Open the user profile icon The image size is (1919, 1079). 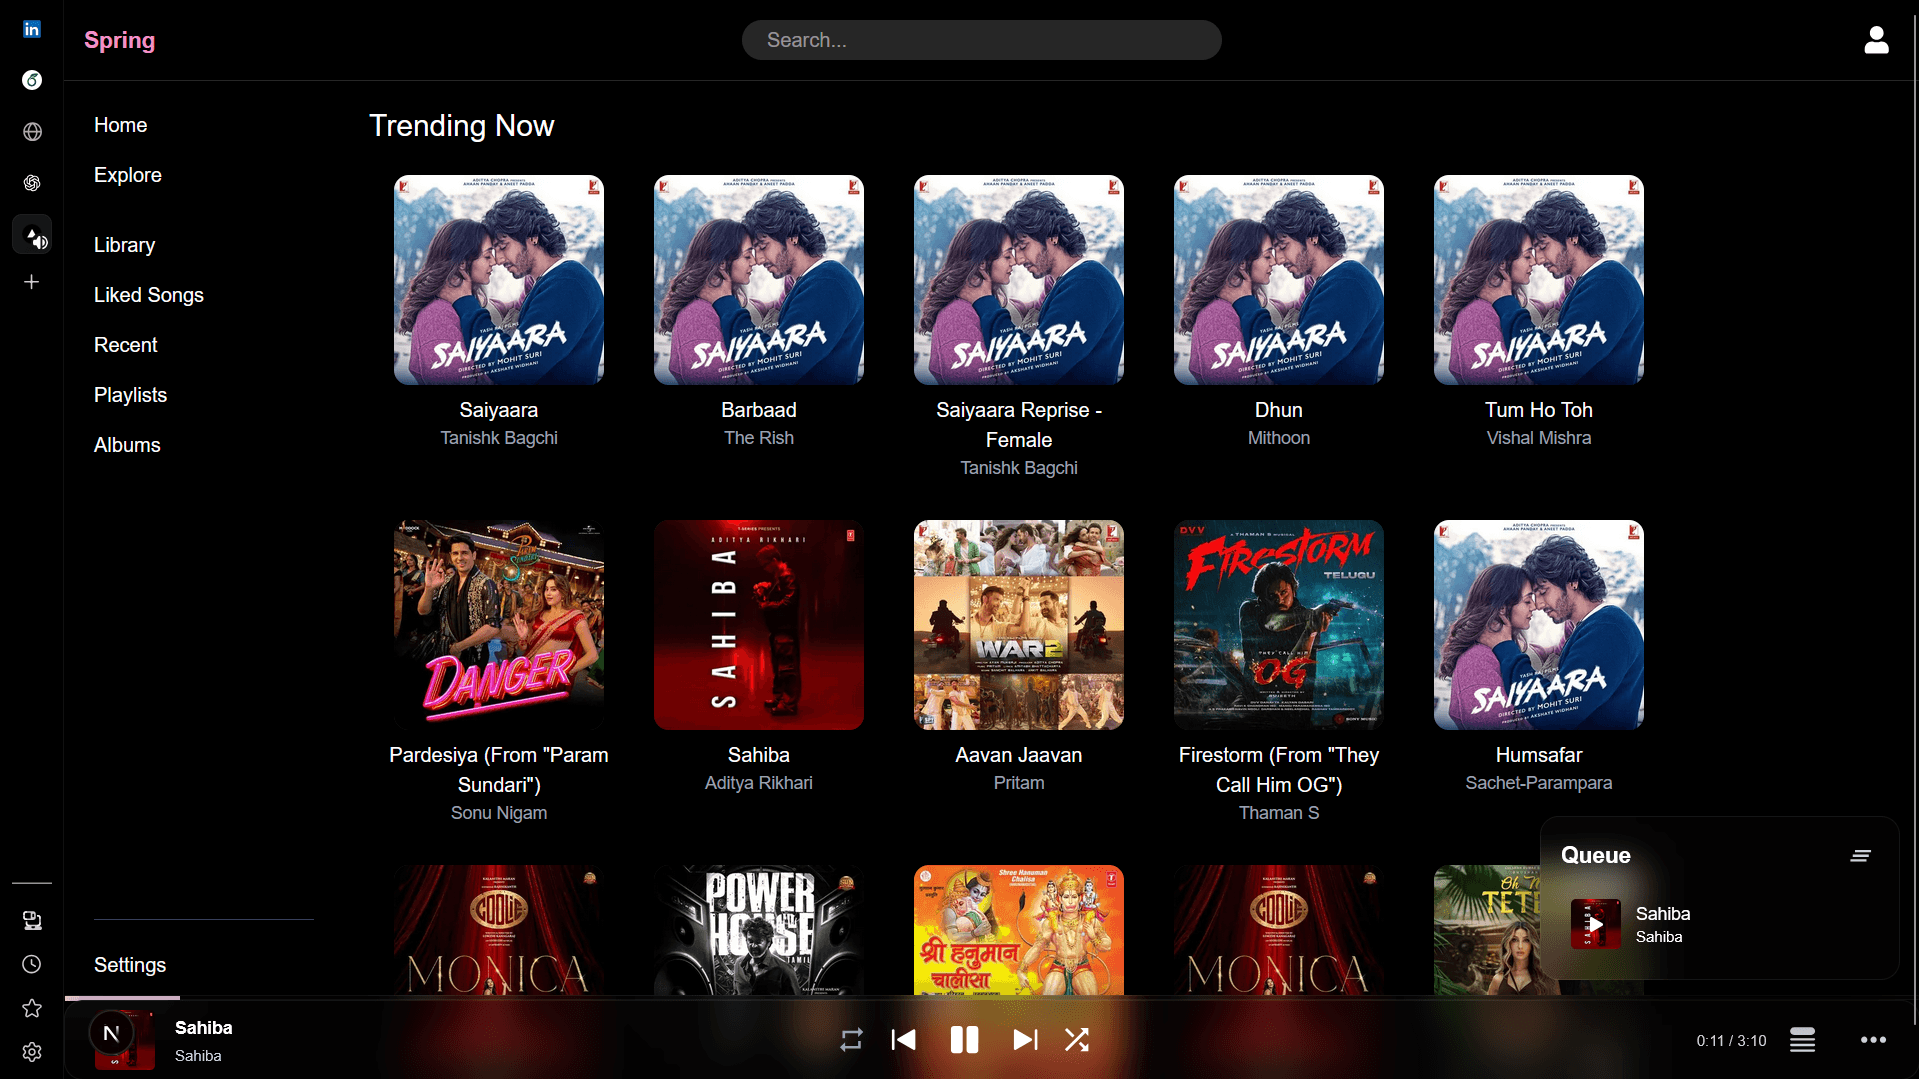(1876, 40)
